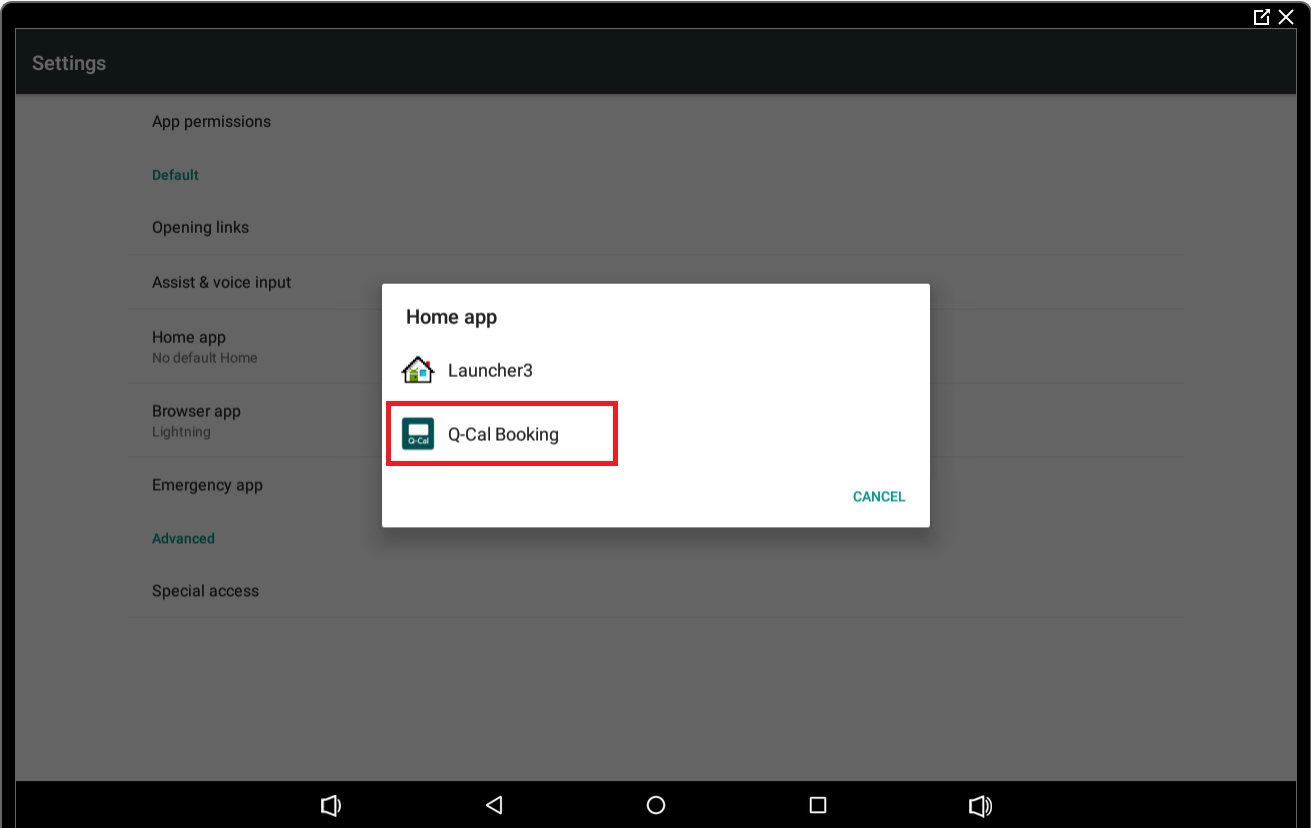Click the Home app dialog title
Screen dimensions: 1311x828
point(451,317)
